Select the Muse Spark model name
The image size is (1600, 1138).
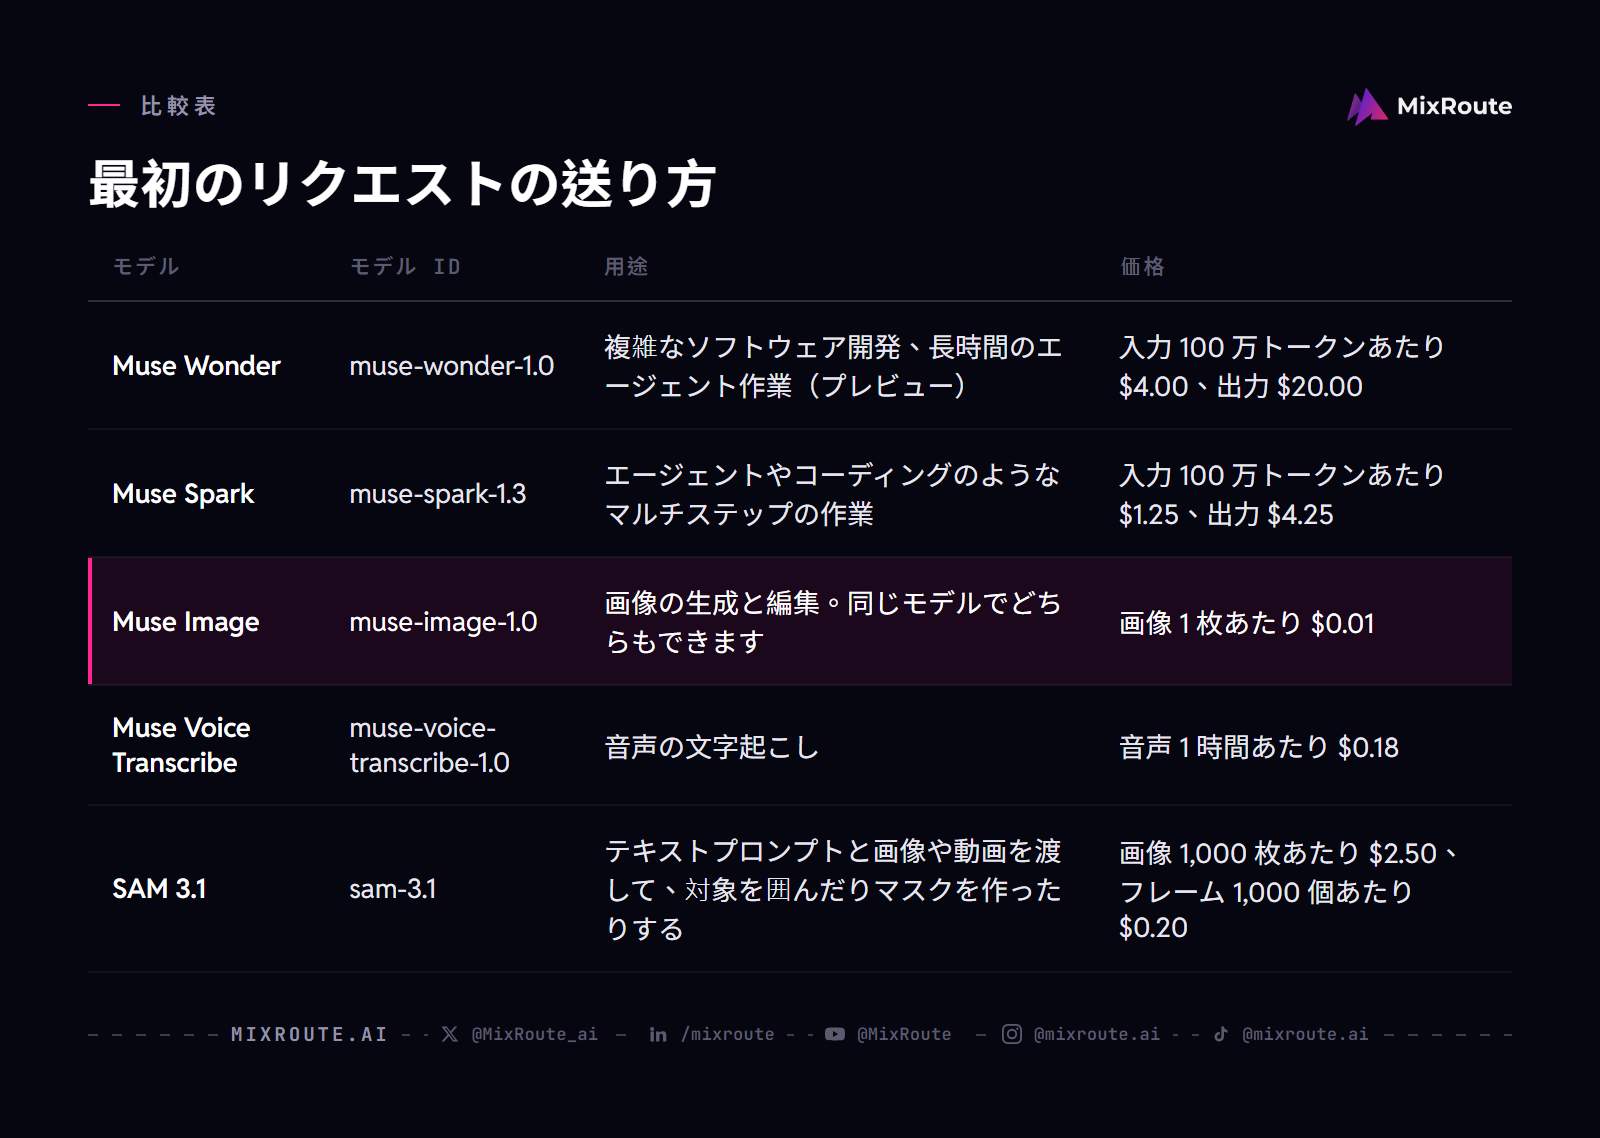point(183,494)
